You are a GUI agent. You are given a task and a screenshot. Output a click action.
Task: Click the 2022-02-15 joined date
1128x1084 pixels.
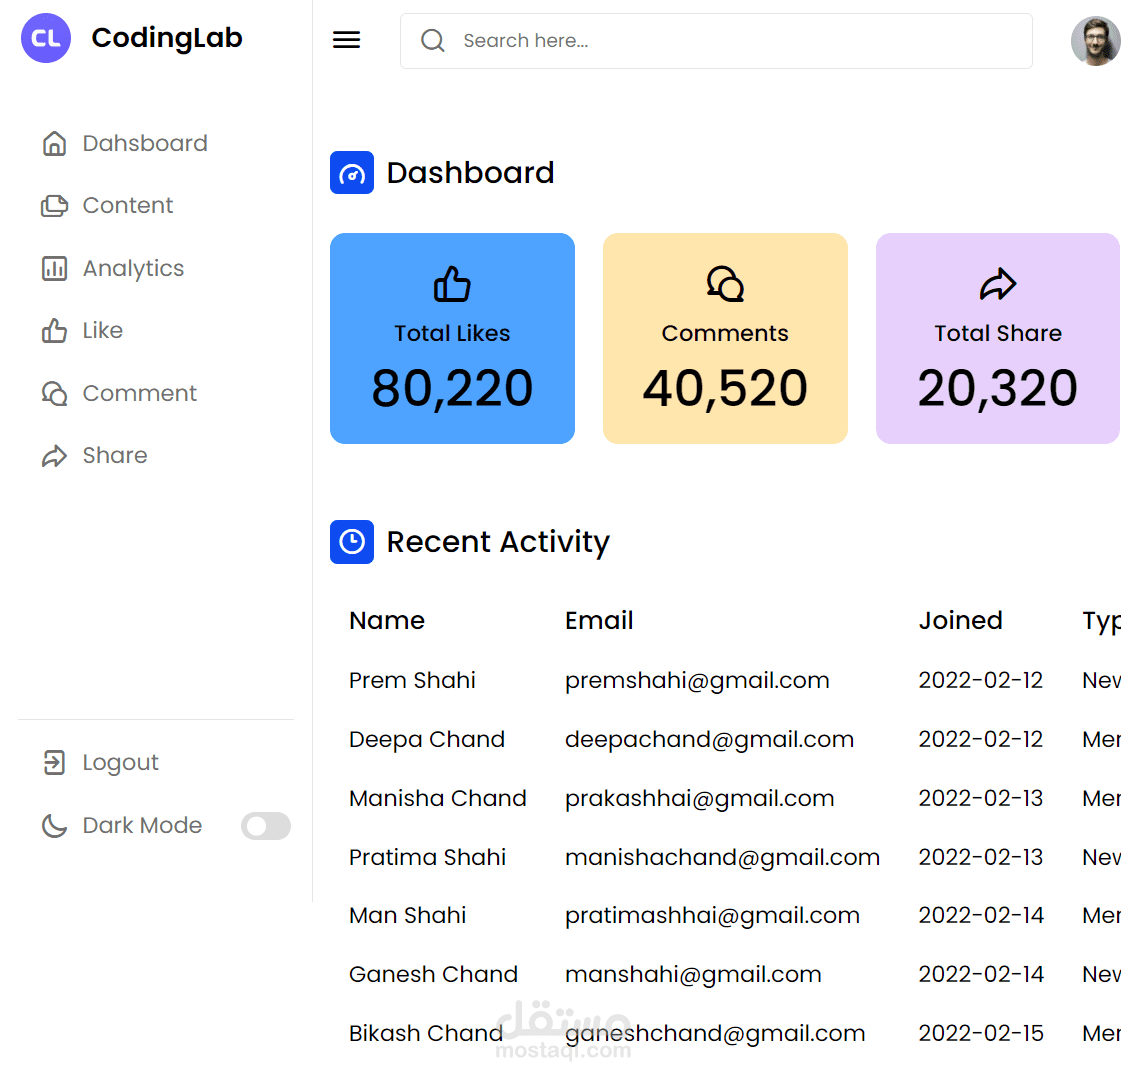981,1034
